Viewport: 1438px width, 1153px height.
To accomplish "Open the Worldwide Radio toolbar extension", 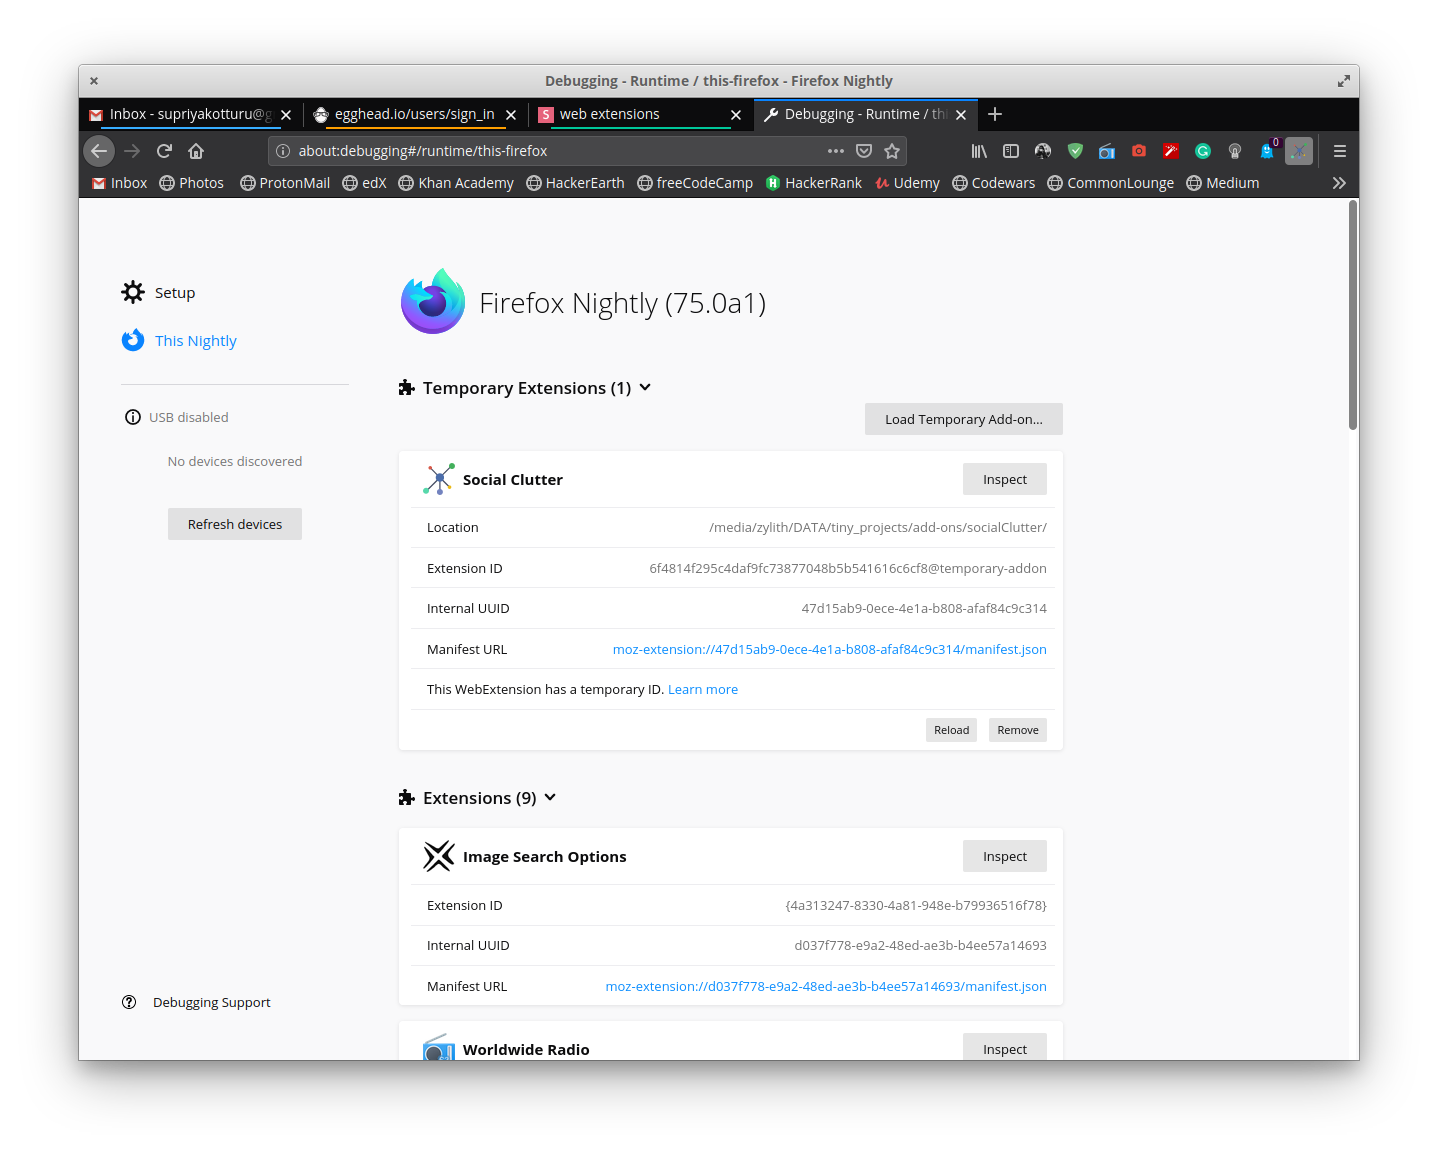I will pos(1107,151).
